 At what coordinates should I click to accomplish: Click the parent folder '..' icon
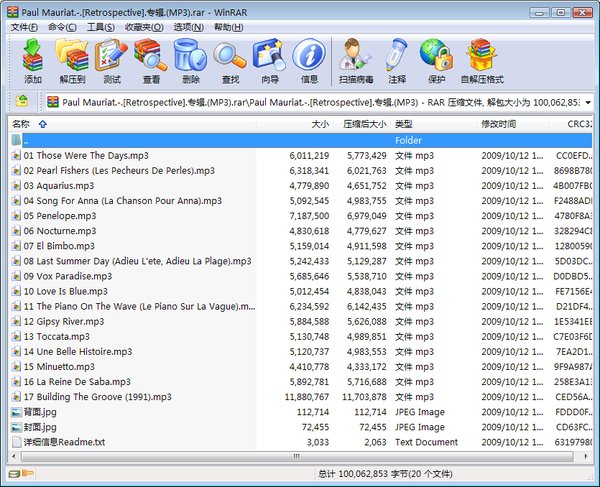pos(16,140)
